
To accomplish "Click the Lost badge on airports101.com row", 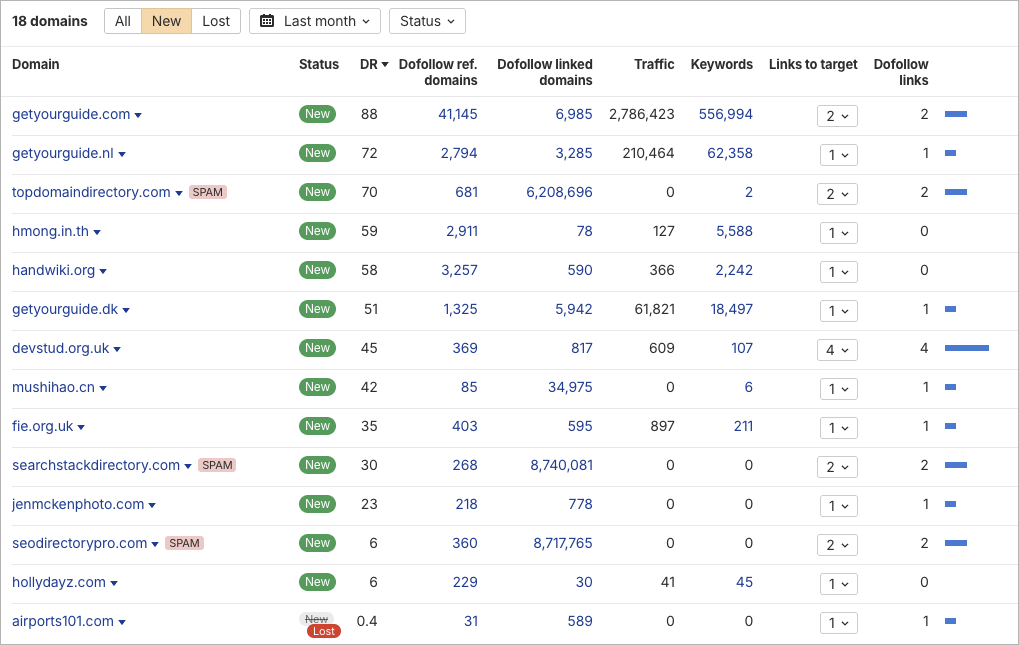I will coord(323,631).
